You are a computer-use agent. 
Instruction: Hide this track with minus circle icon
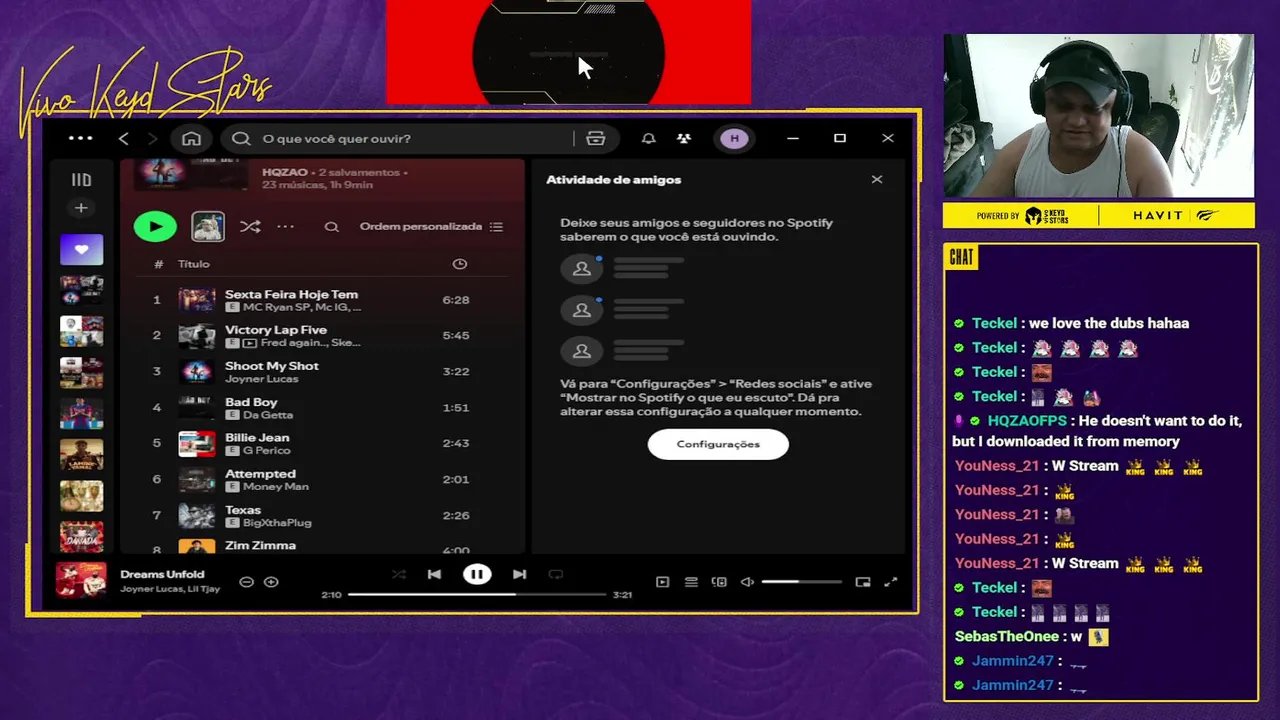(246, 582)
